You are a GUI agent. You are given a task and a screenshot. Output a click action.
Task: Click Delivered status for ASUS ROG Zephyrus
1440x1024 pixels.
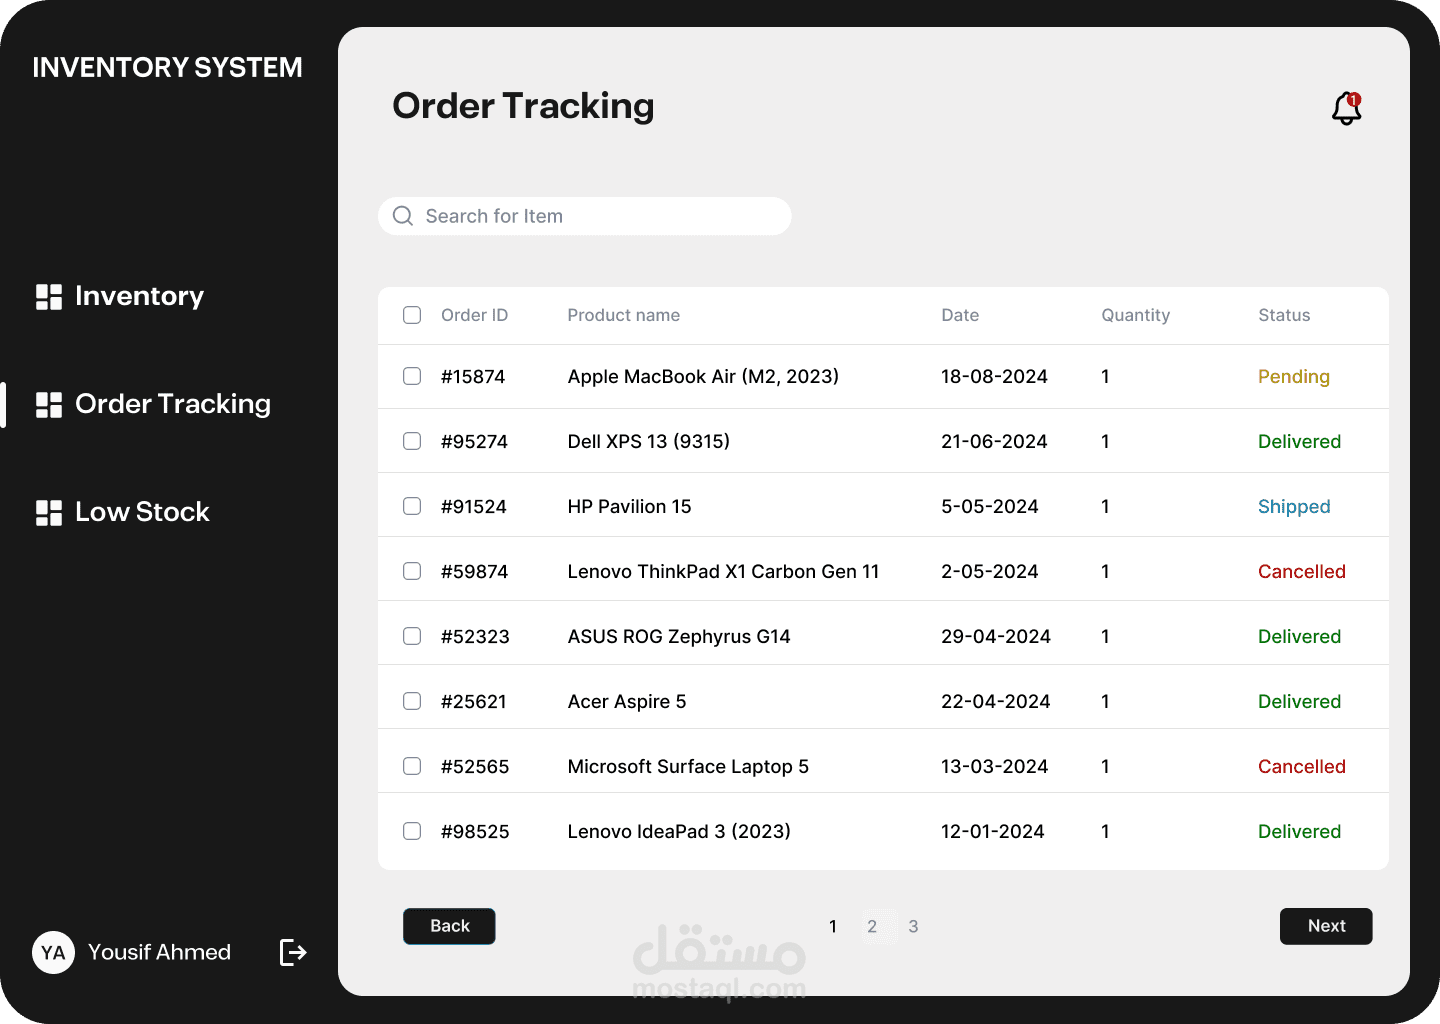click(x=1299, y=636)
